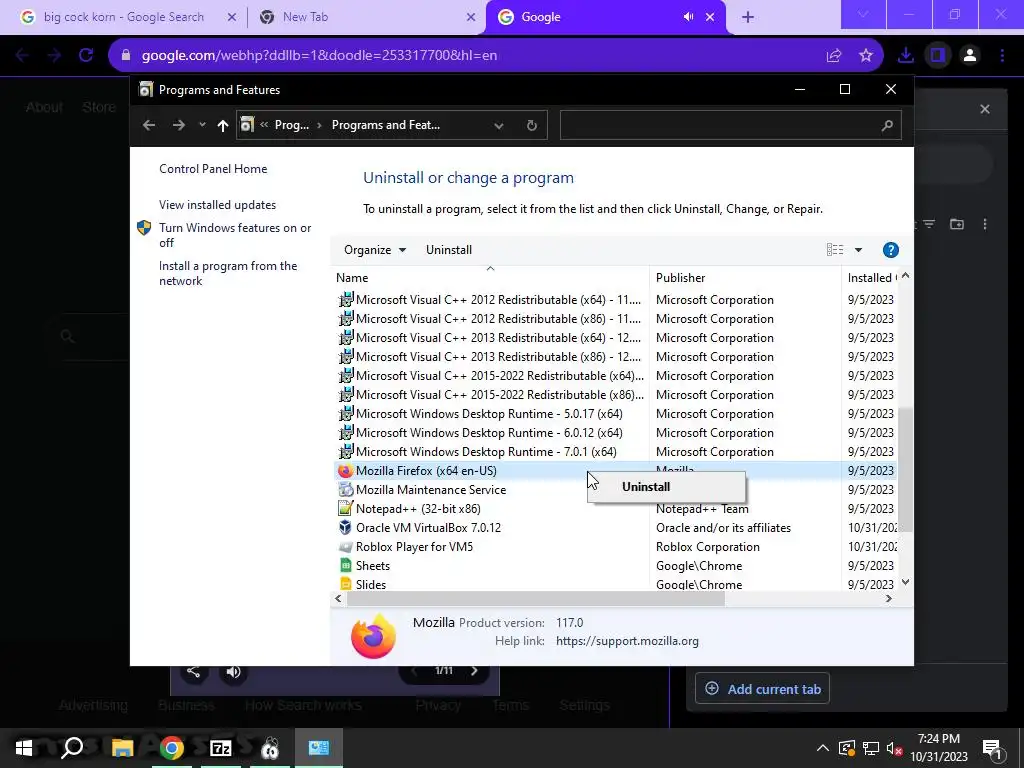Open the notification center icon
The width and height of the screenshot is (1024, 768).
click(993, 749)
